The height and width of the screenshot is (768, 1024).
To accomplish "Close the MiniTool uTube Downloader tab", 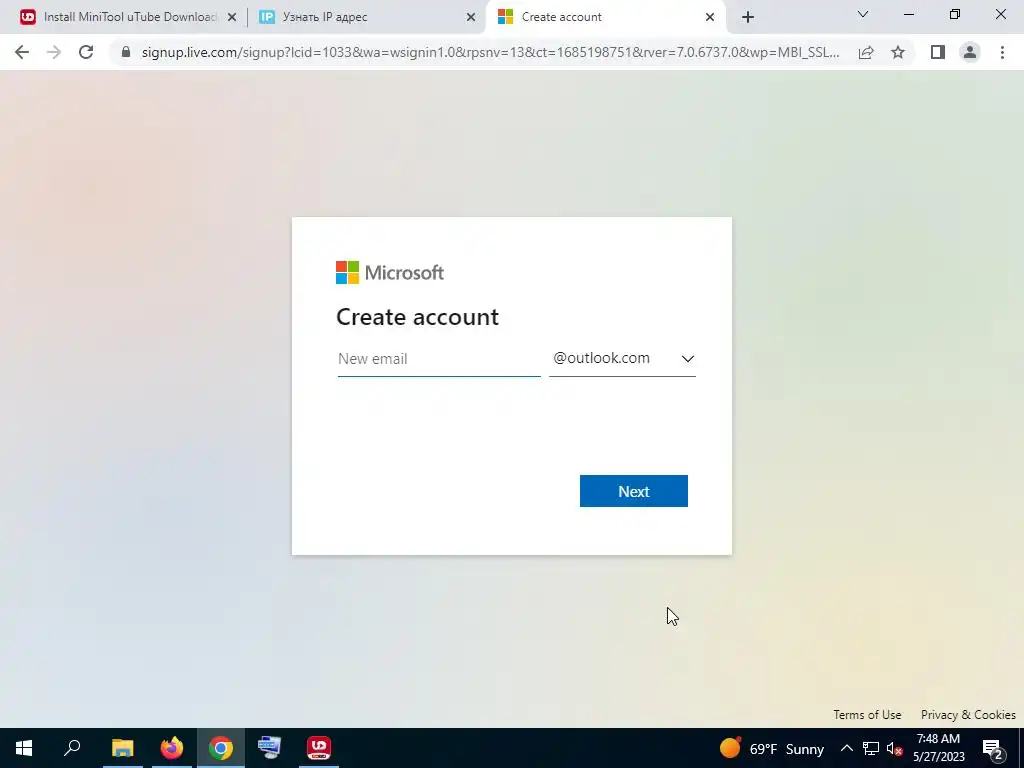I will 232,17.
